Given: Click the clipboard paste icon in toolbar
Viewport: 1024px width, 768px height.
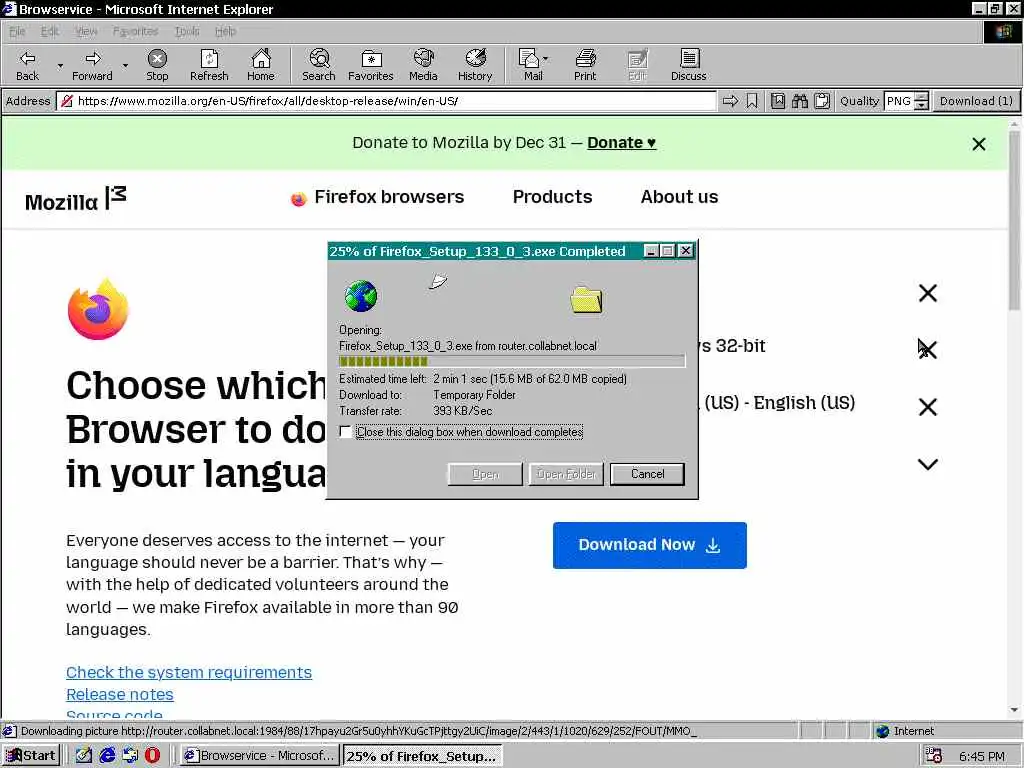Looking at the screenshot, I should [x=822, y=101].
